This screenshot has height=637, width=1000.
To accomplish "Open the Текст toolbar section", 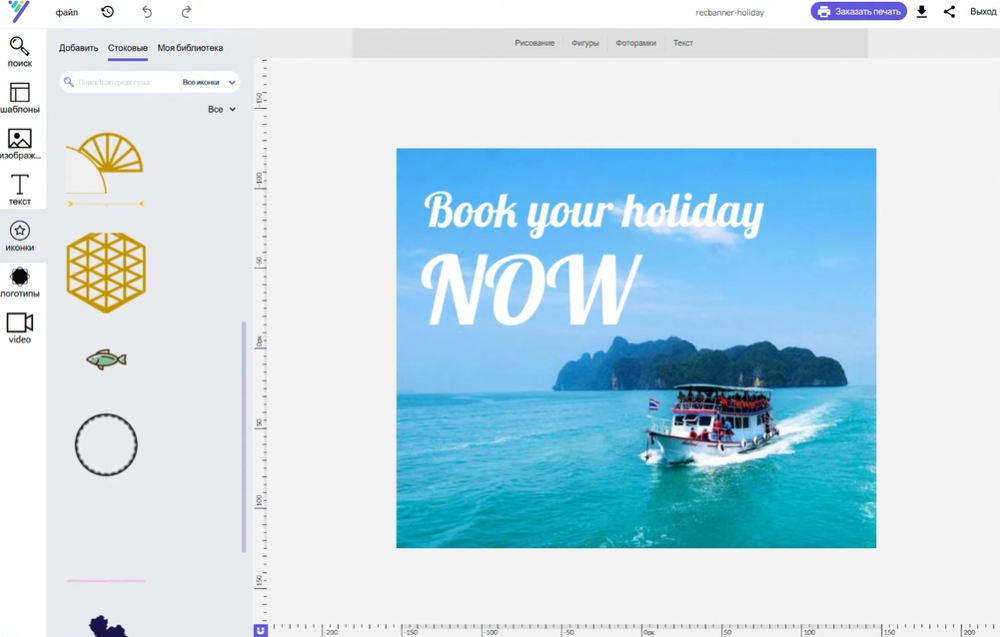I will tap(683, 43).
